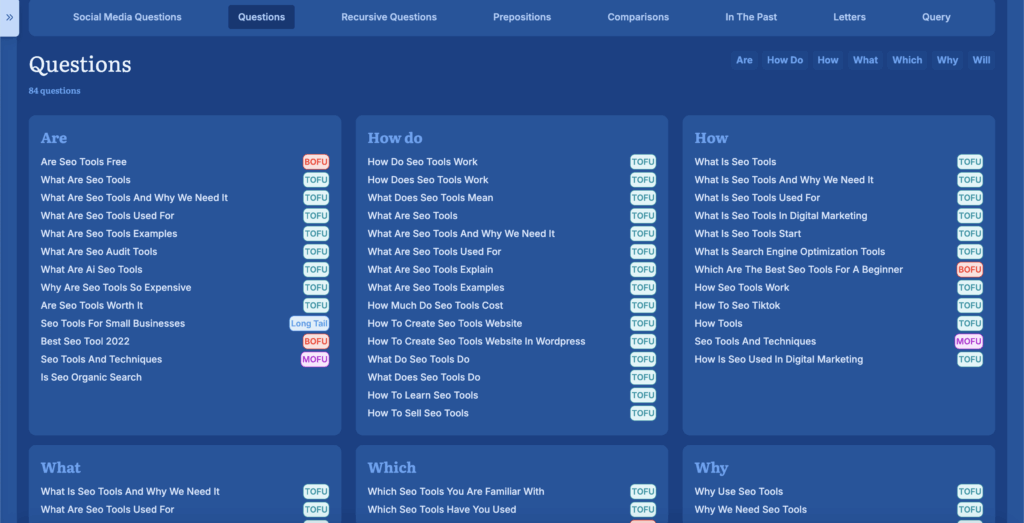Switch to the Letters tab
Screen dimensions: 1024x523
850,17
